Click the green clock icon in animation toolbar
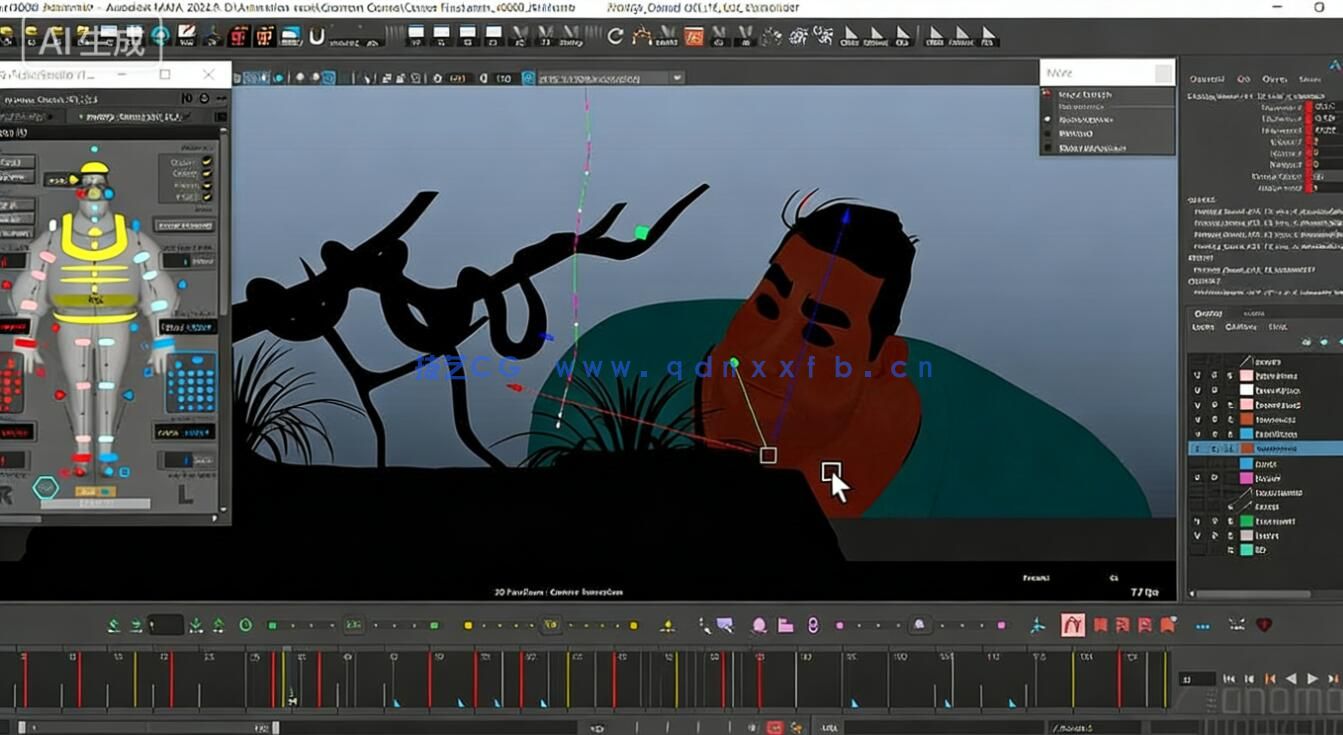1343x735 pixels. [x=245, y=625]
